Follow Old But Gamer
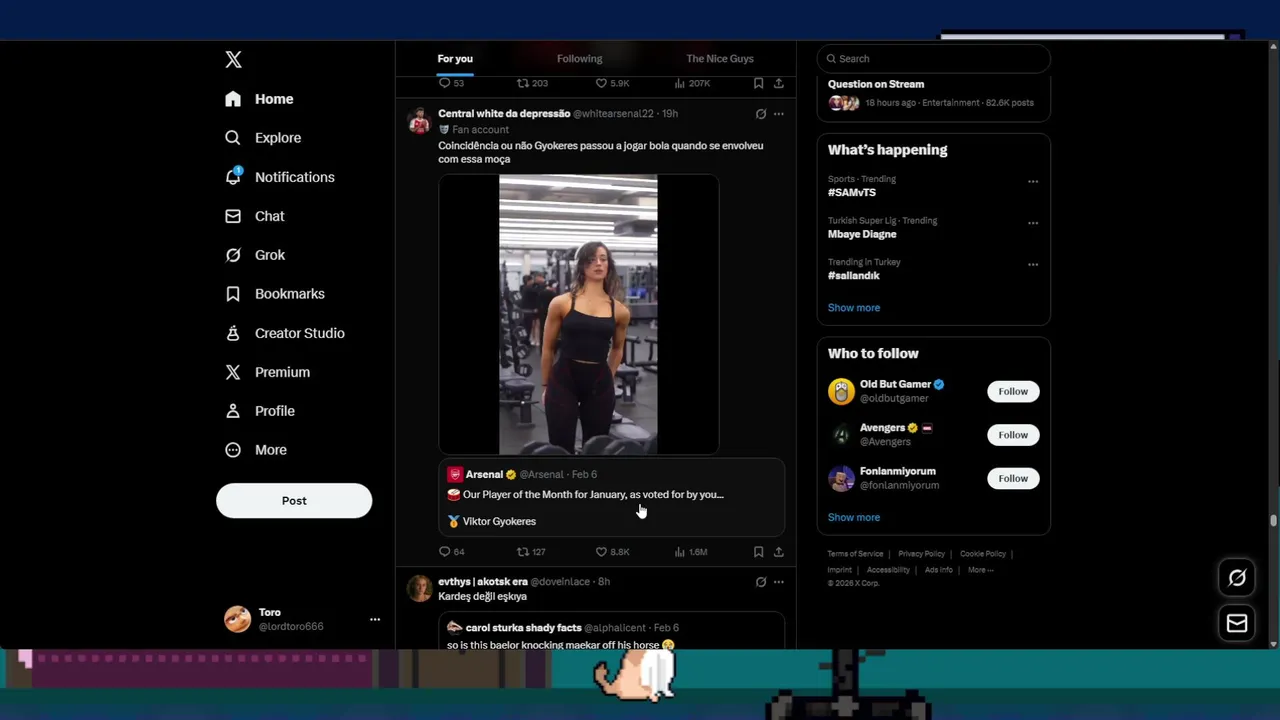The image size is (1280, 720). [1013, 392]
